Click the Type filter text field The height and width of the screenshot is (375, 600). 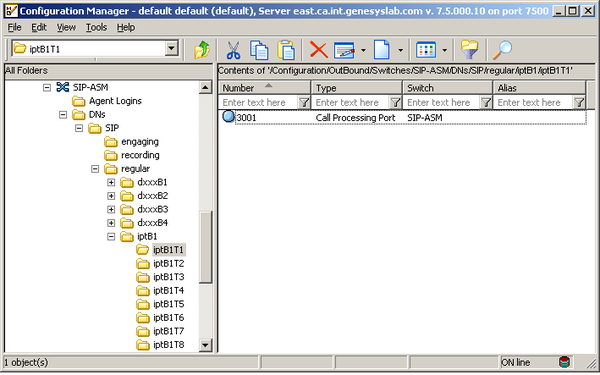pyautogui.click(x=351, y=103)
